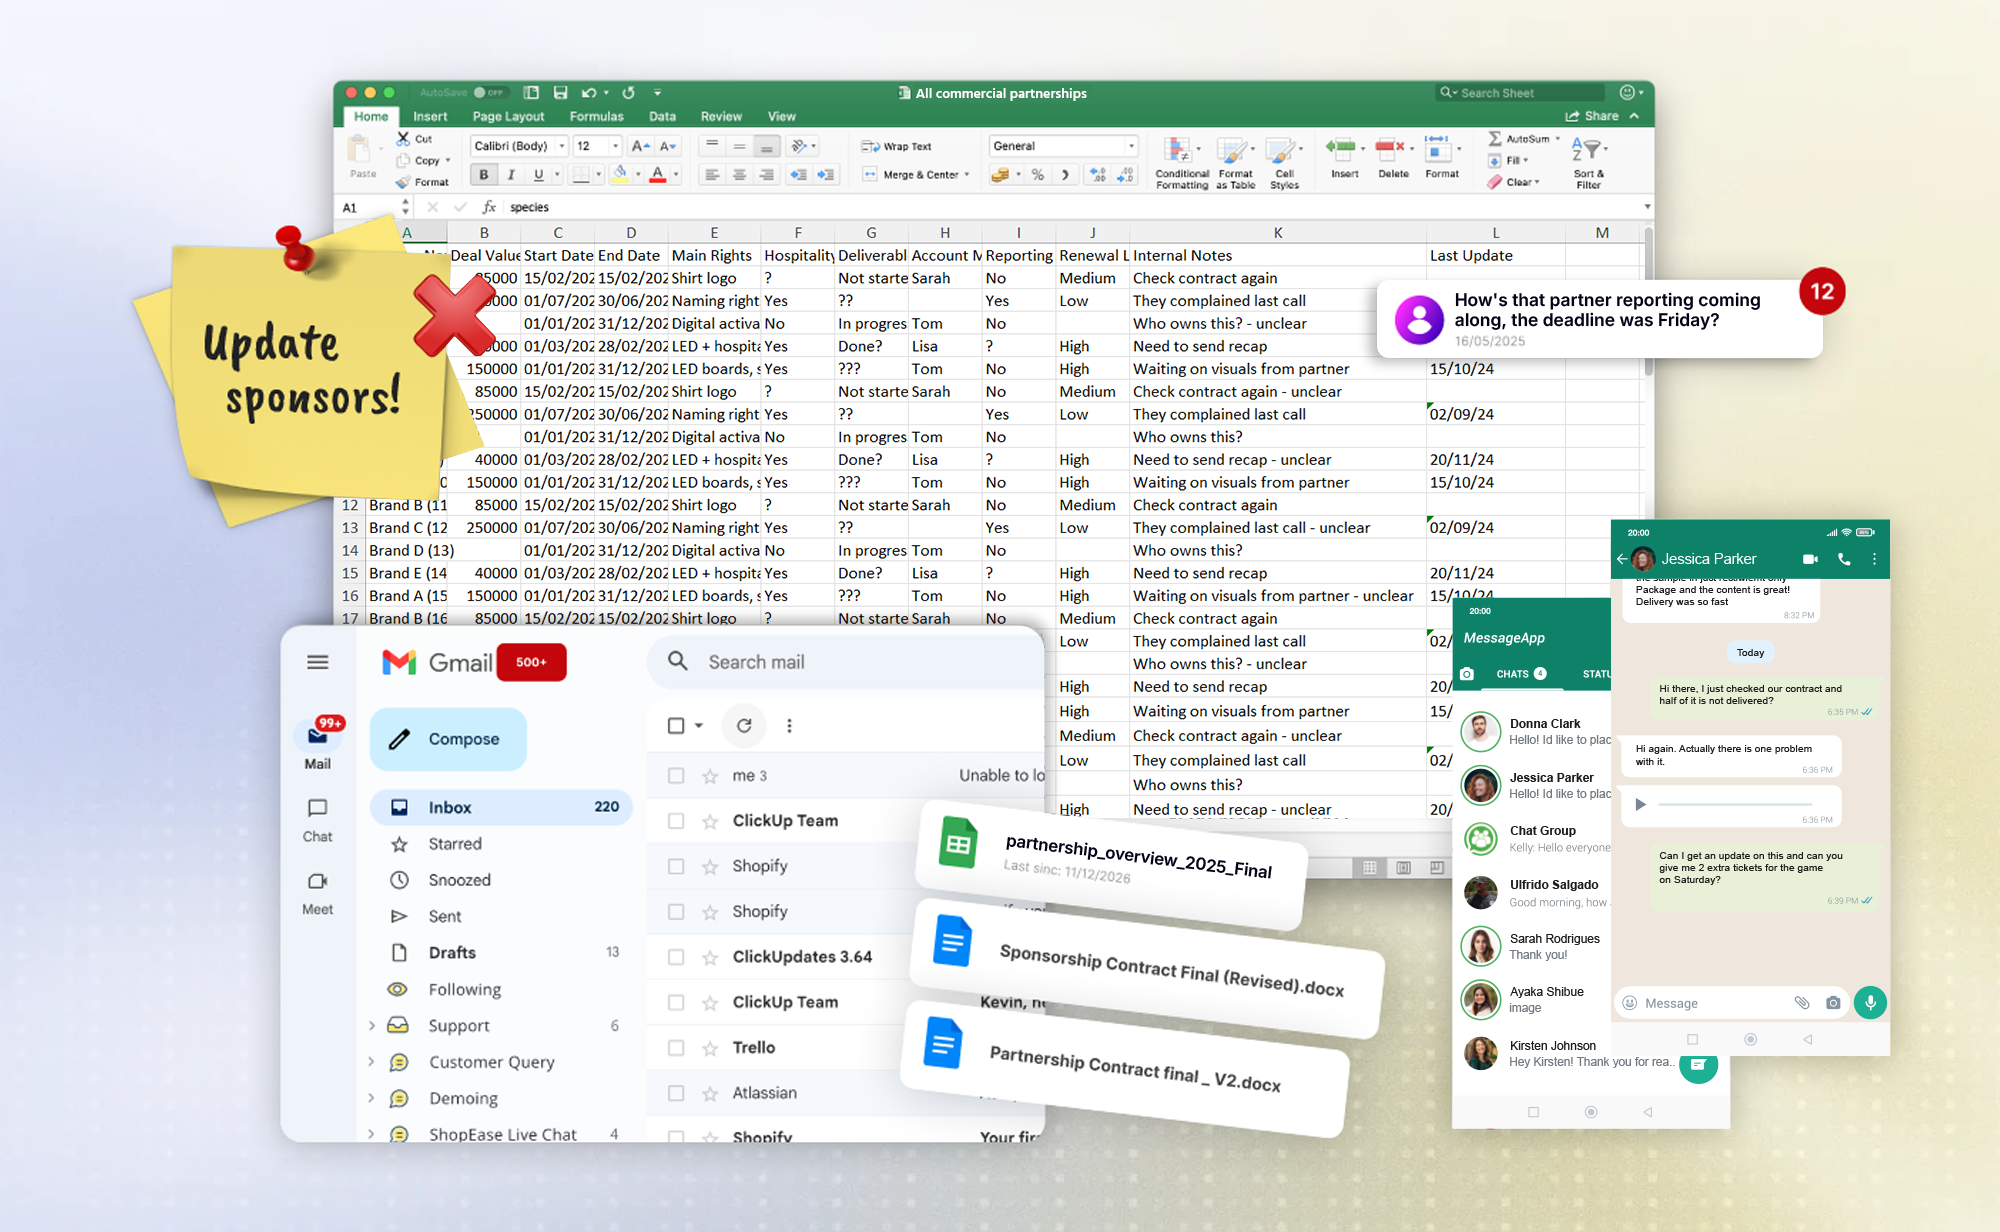This screenshot has width=2000, height=1232.
Task: Open the General number format dropdown
Action: (1131, 146)
